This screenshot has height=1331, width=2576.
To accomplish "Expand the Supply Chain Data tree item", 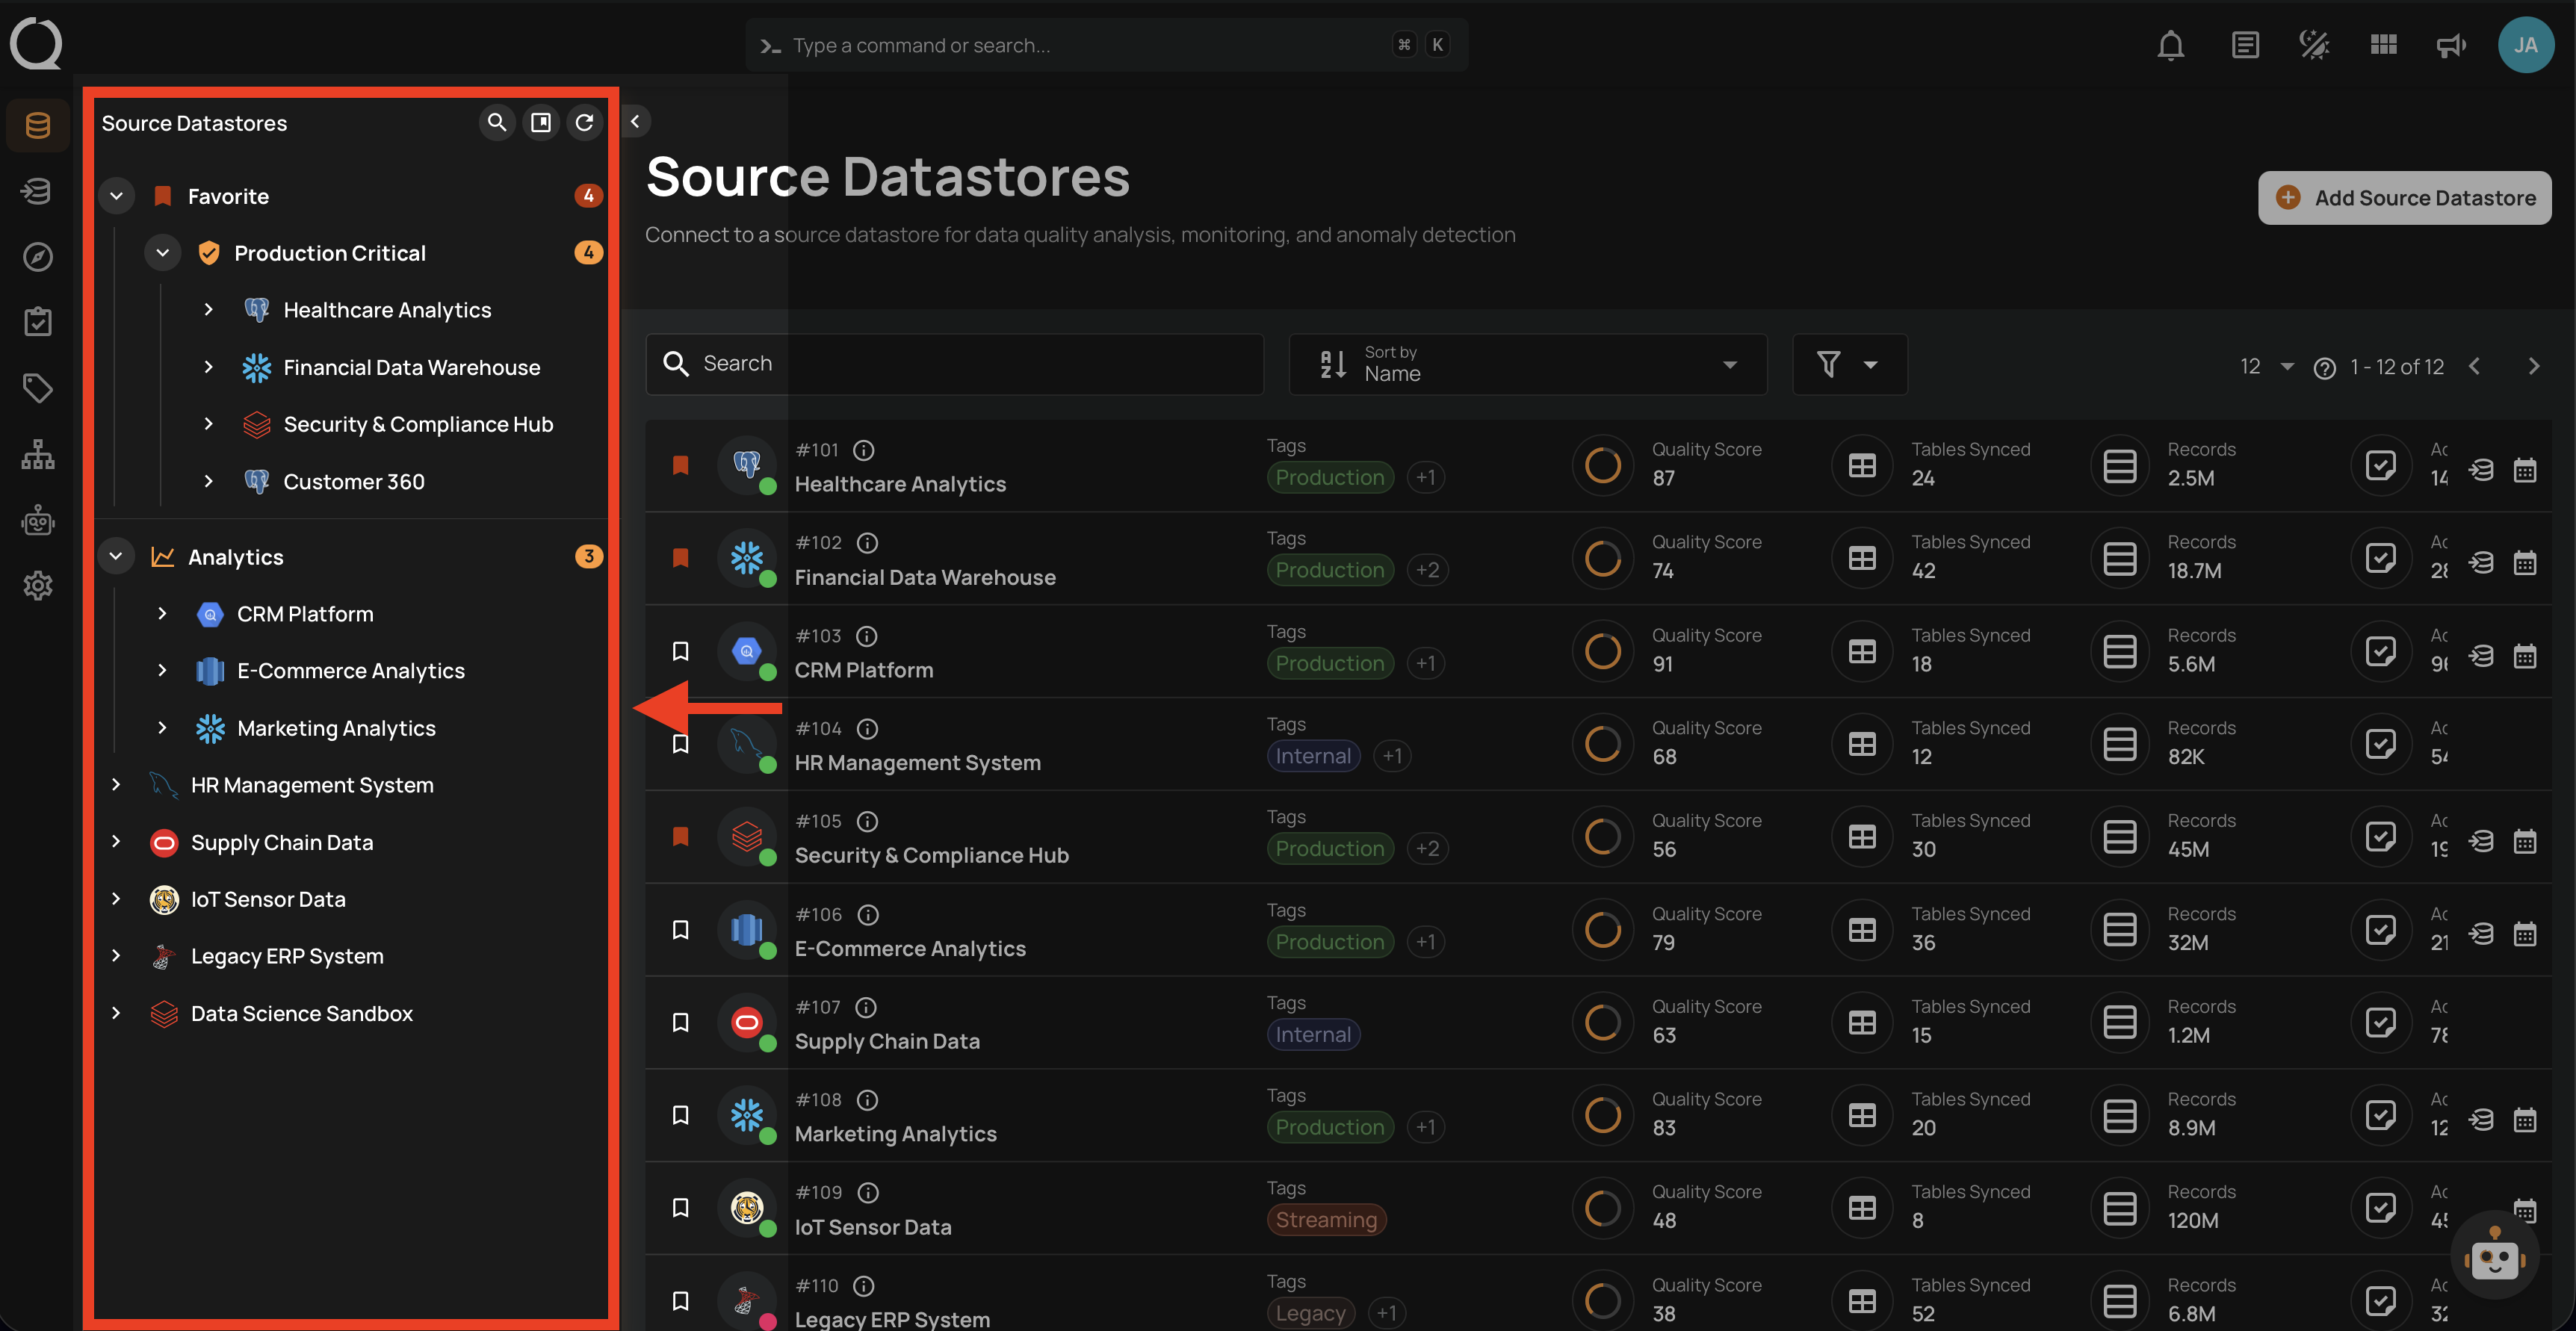I will coord(116,842).
